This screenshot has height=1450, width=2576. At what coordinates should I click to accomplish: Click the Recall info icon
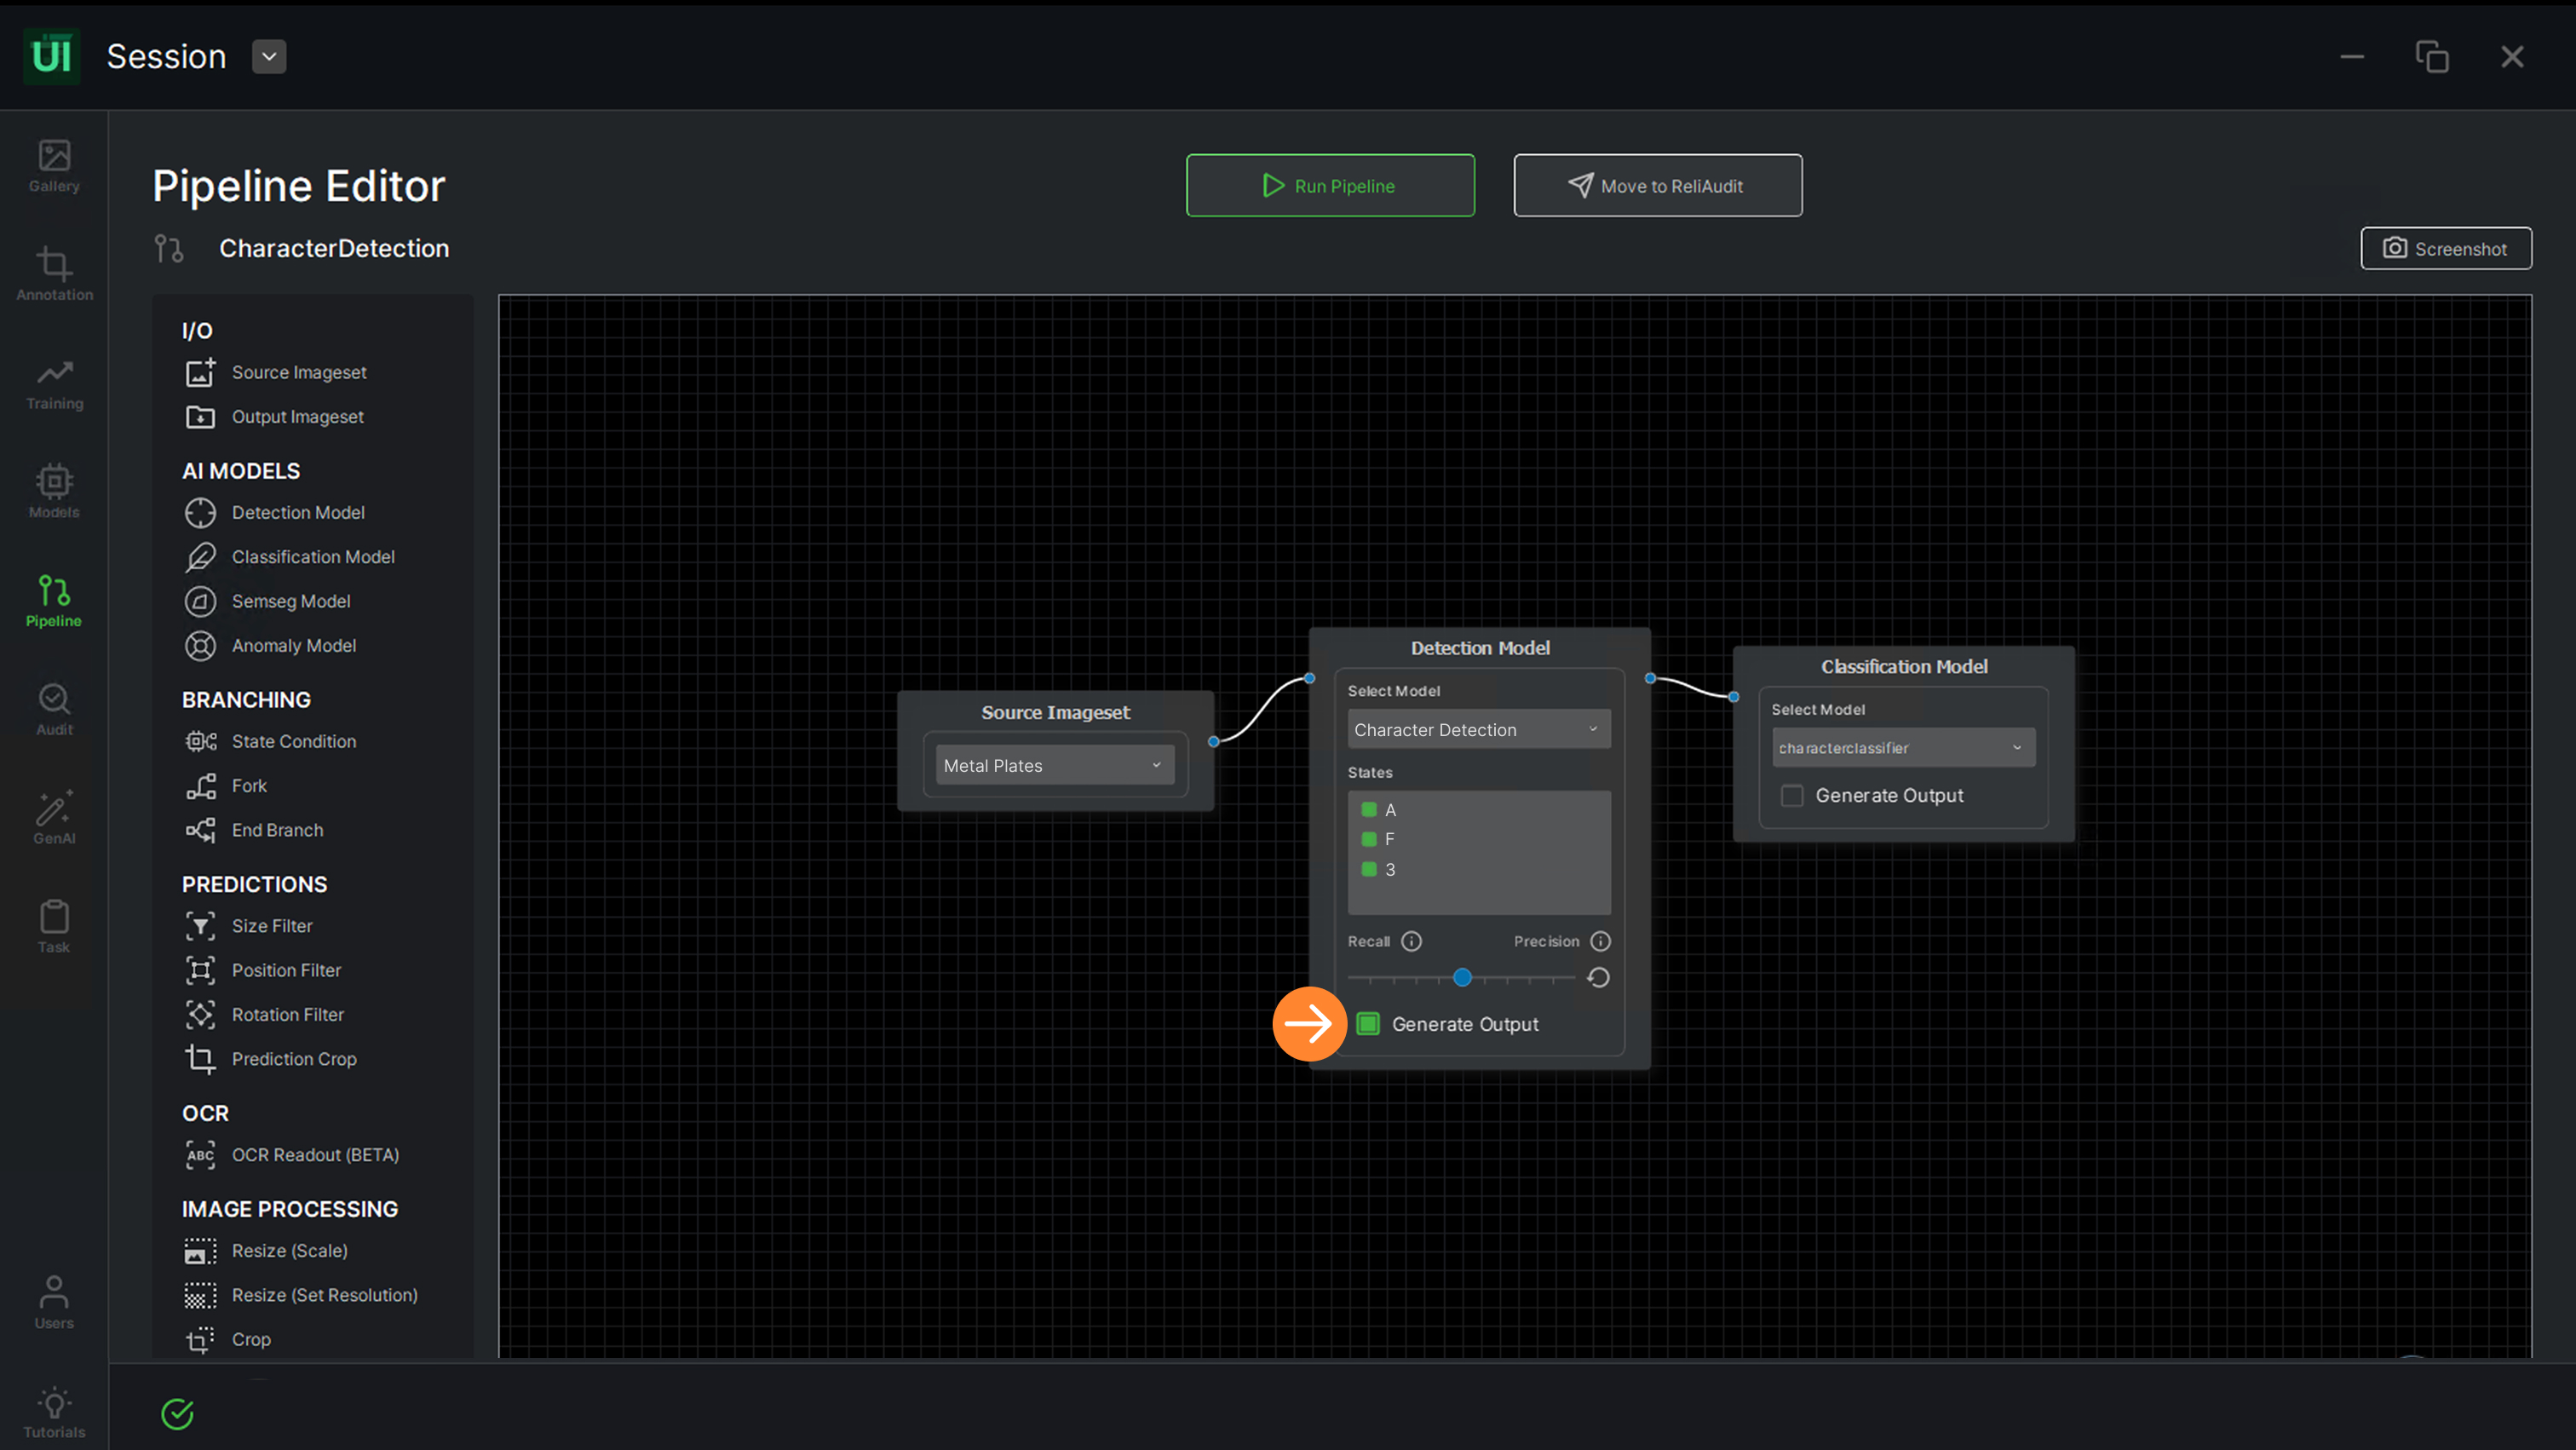1411,941
